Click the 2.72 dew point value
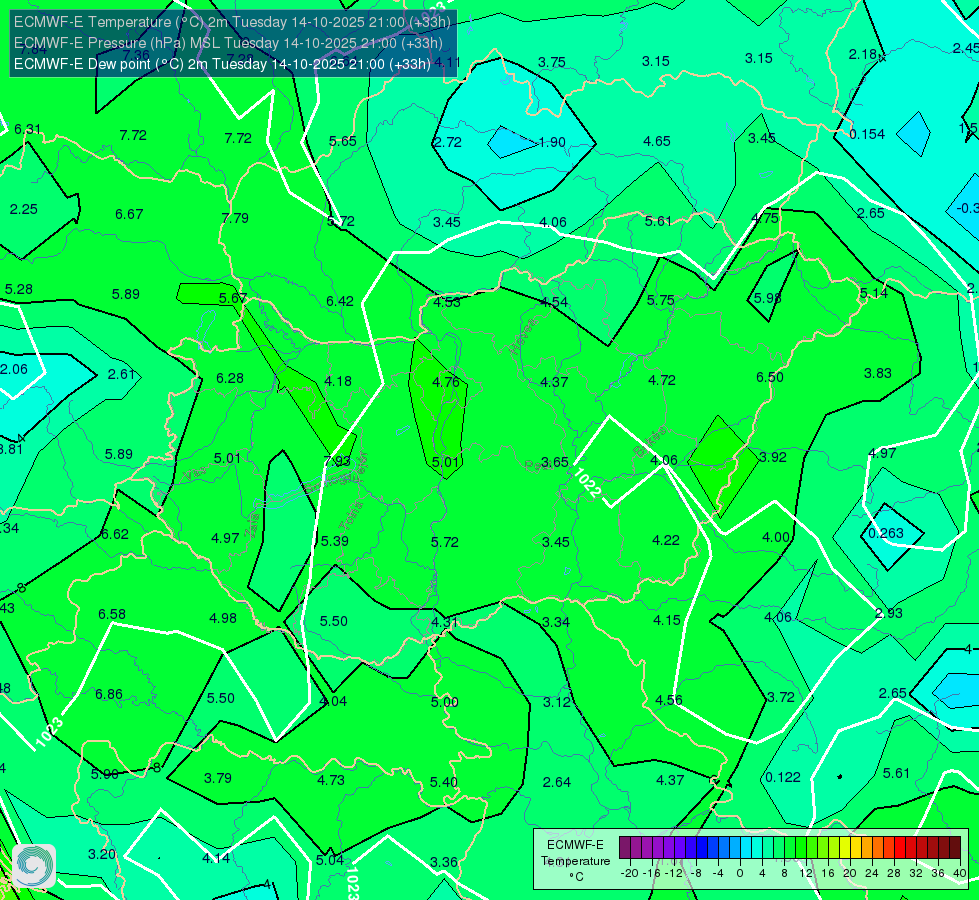The height and width of the screenshot is (900, 979). (x=448, y=142)
